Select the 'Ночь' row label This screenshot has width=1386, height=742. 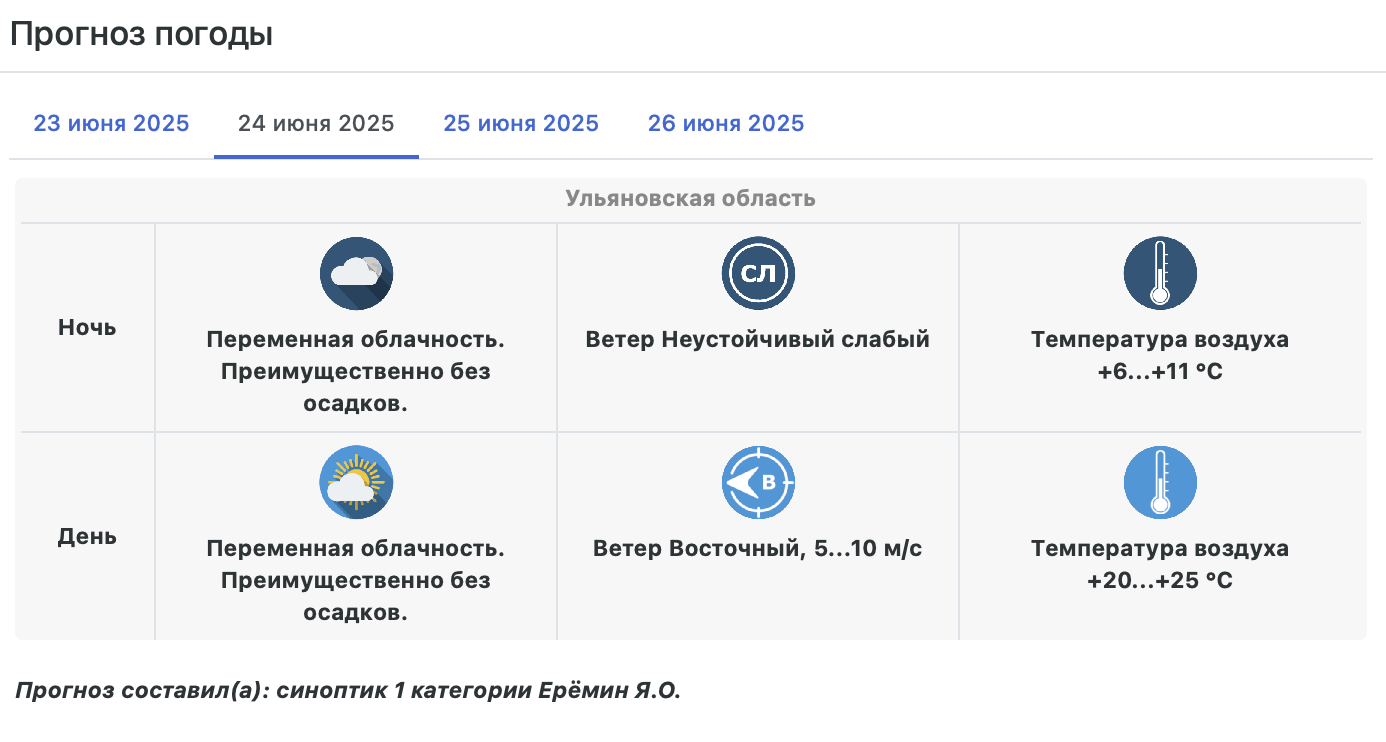87,327
